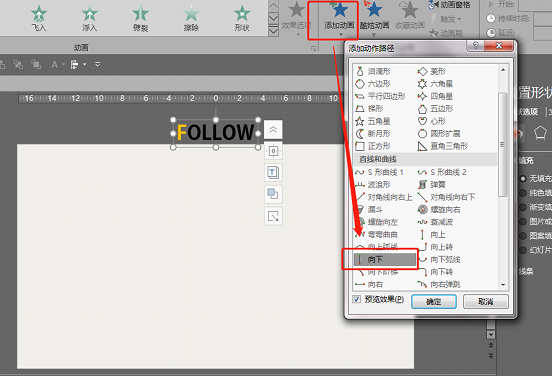The image size is (552, 376).
Task: Select the 无填充 fill radio button
Action: 523,178
